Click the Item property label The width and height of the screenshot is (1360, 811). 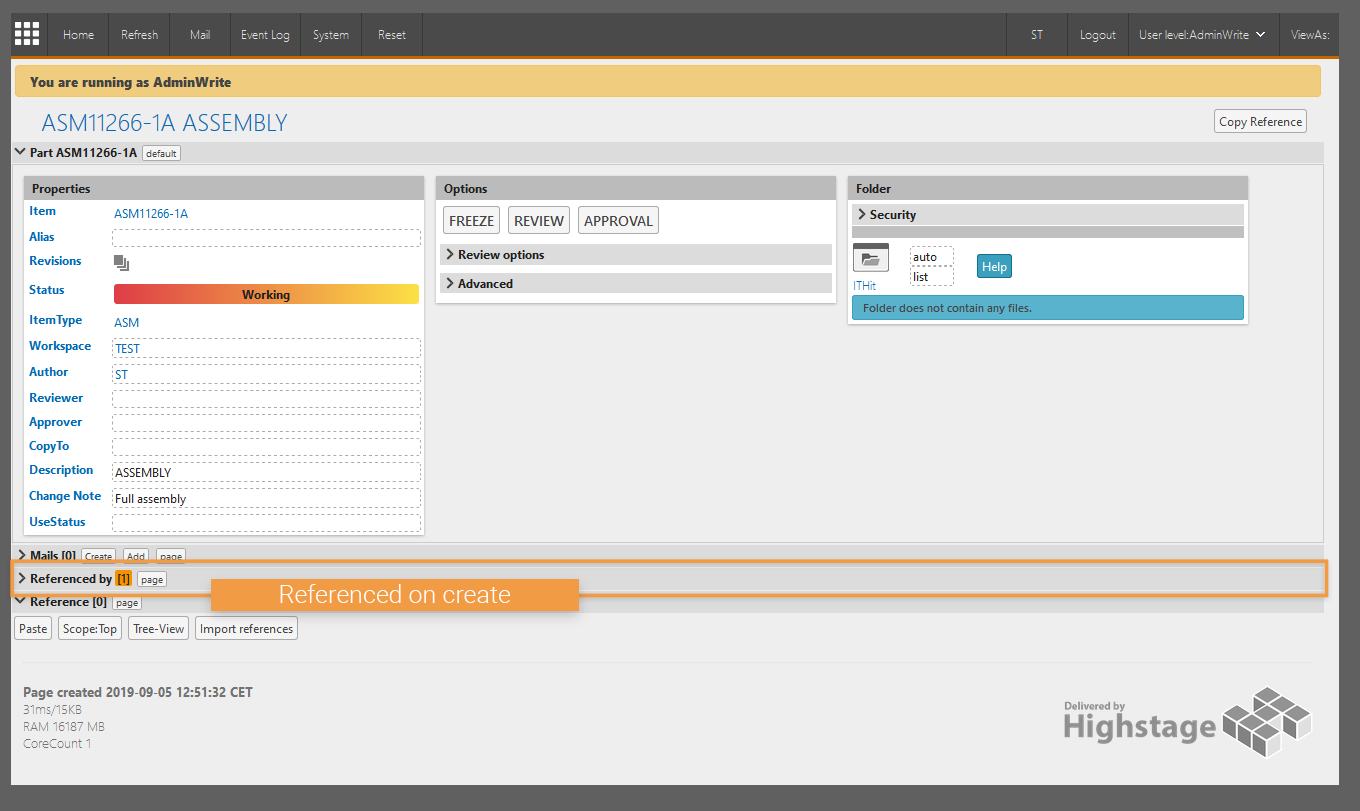coord(42,211)
